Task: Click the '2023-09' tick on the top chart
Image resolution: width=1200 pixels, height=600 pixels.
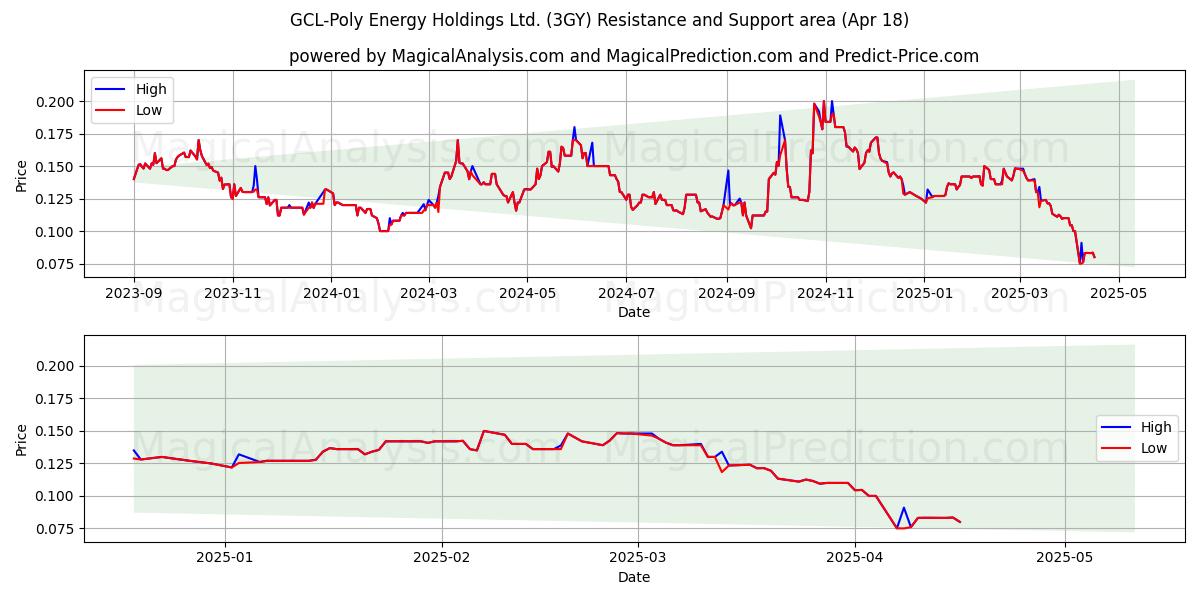Action: (134, 293)
